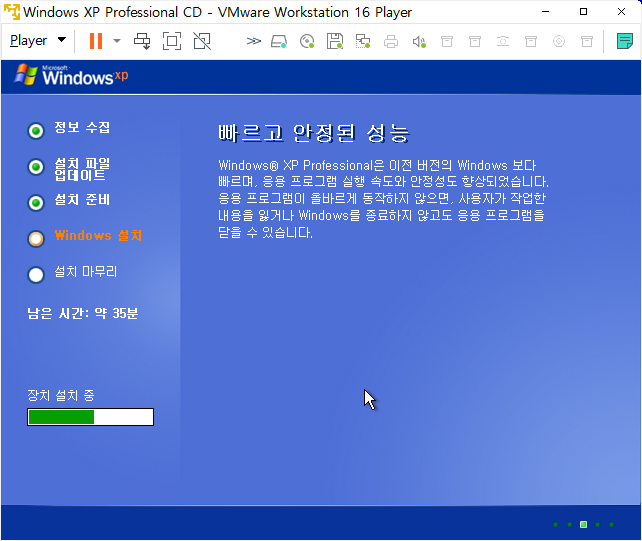Click the Windows XP logo
The width and height of the screenshot is (642, 541).
[71, 75]
